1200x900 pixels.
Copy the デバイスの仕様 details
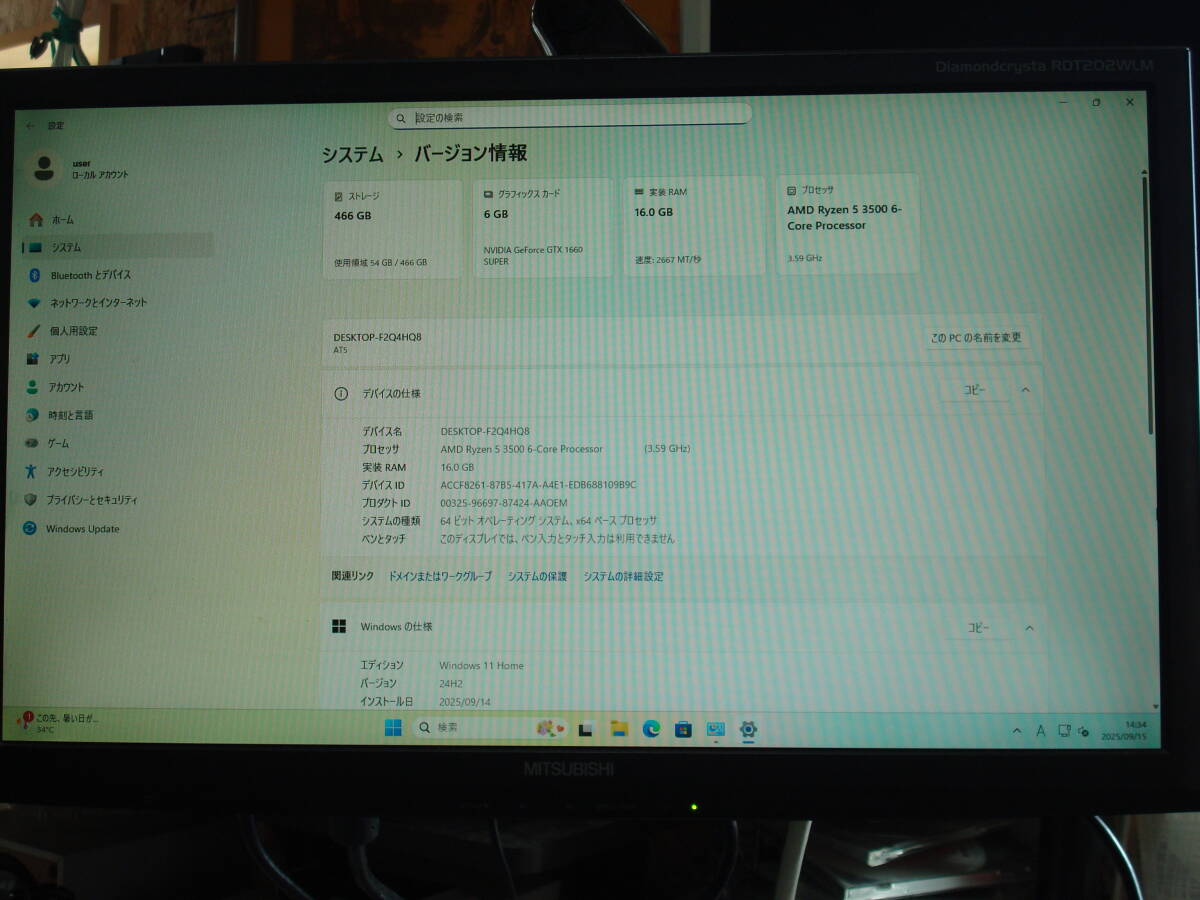pyautogui.click(x=975, y=391)
